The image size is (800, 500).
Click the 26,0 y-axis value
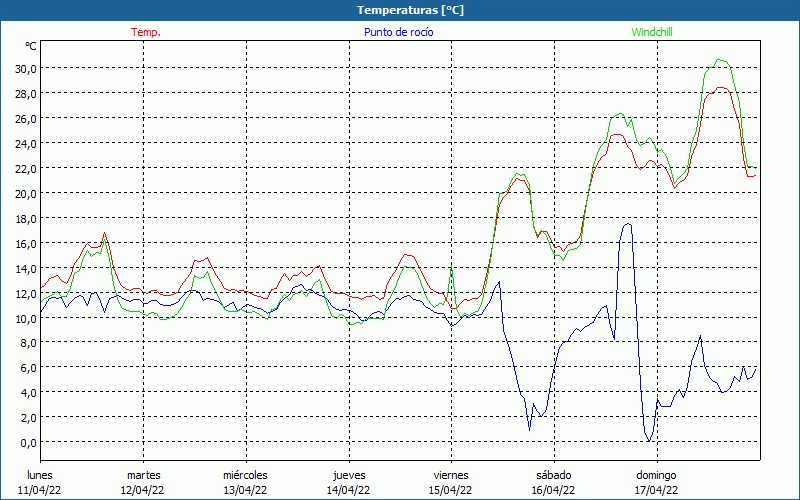26,118
